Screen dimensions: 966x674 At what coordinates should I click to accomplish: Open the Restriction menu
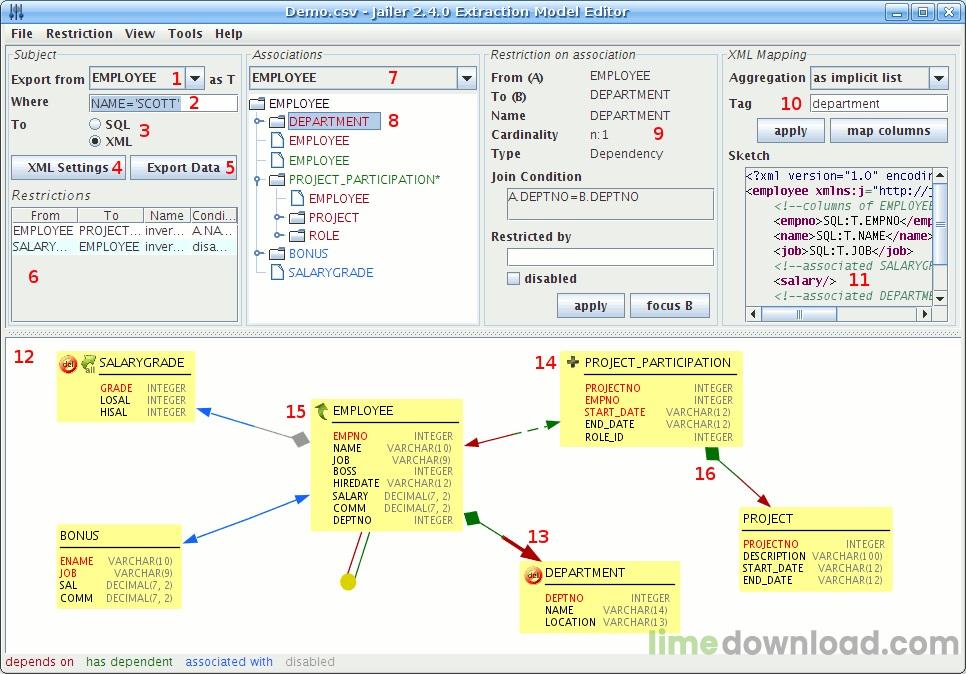pyautogui.click(x=79, y=33)
